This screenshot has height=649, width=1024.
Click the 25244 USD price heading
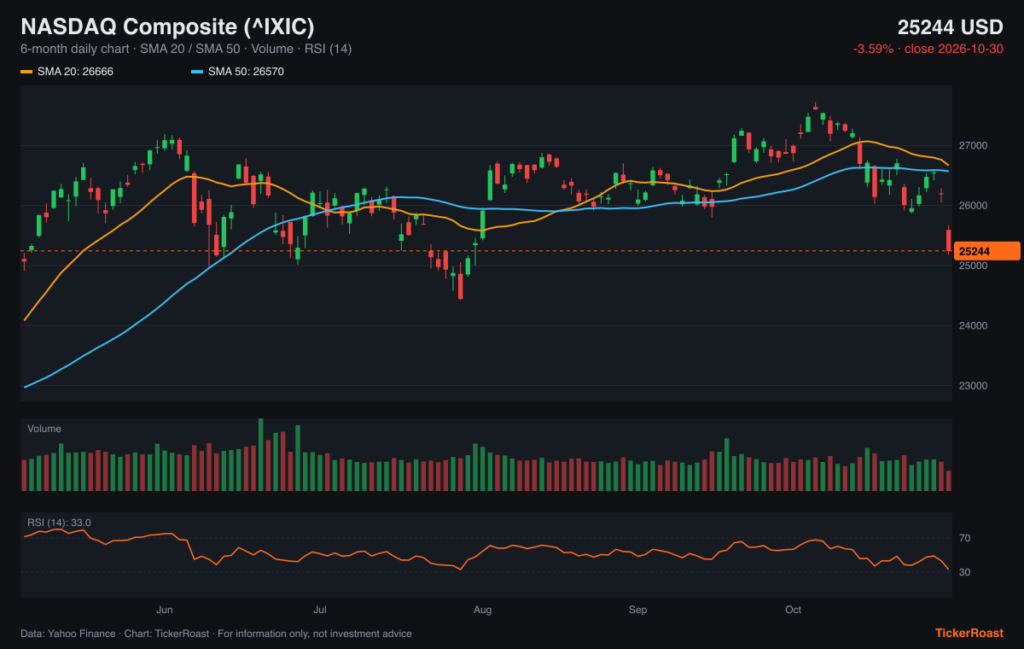pos(950,27)
